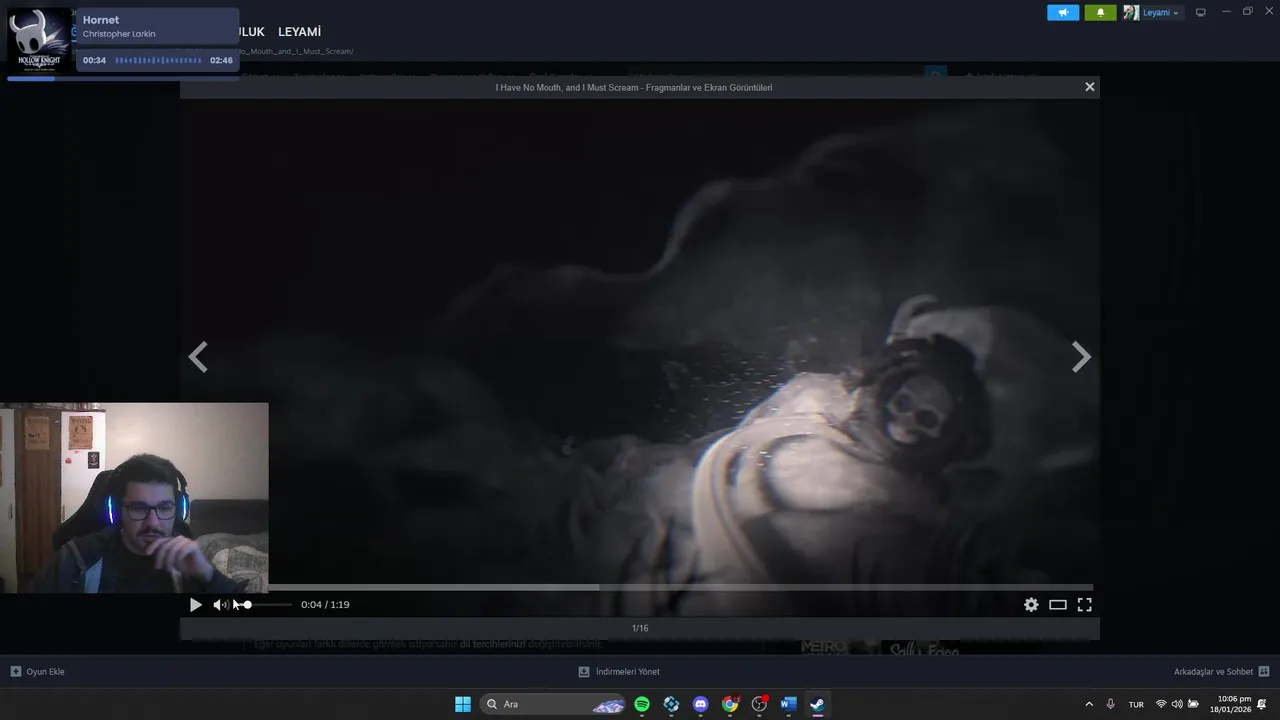Open Google Chrome from the taskbar

coord(730,704)
